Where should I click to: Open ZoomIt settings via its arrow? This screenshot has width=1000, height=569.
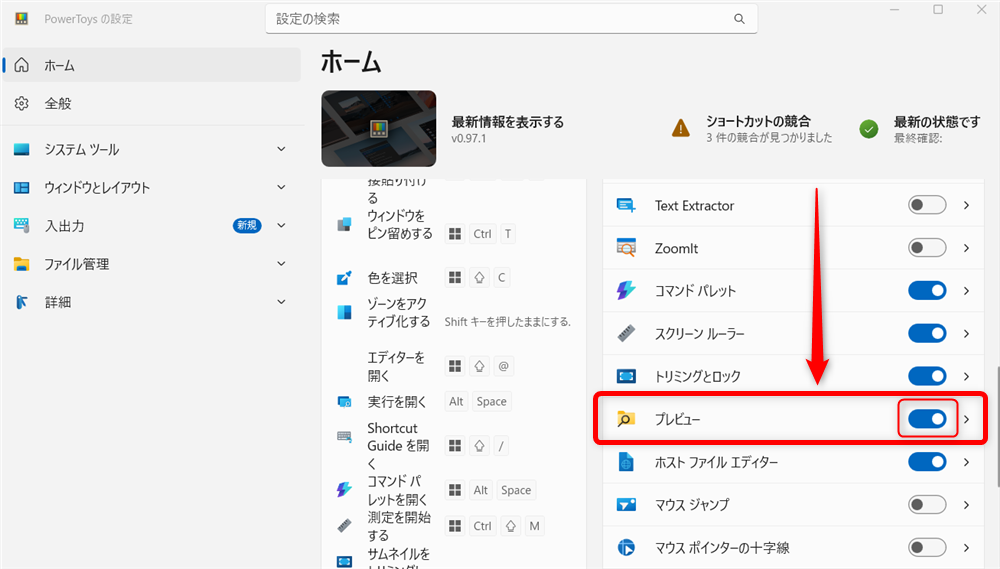pos(967,248)
